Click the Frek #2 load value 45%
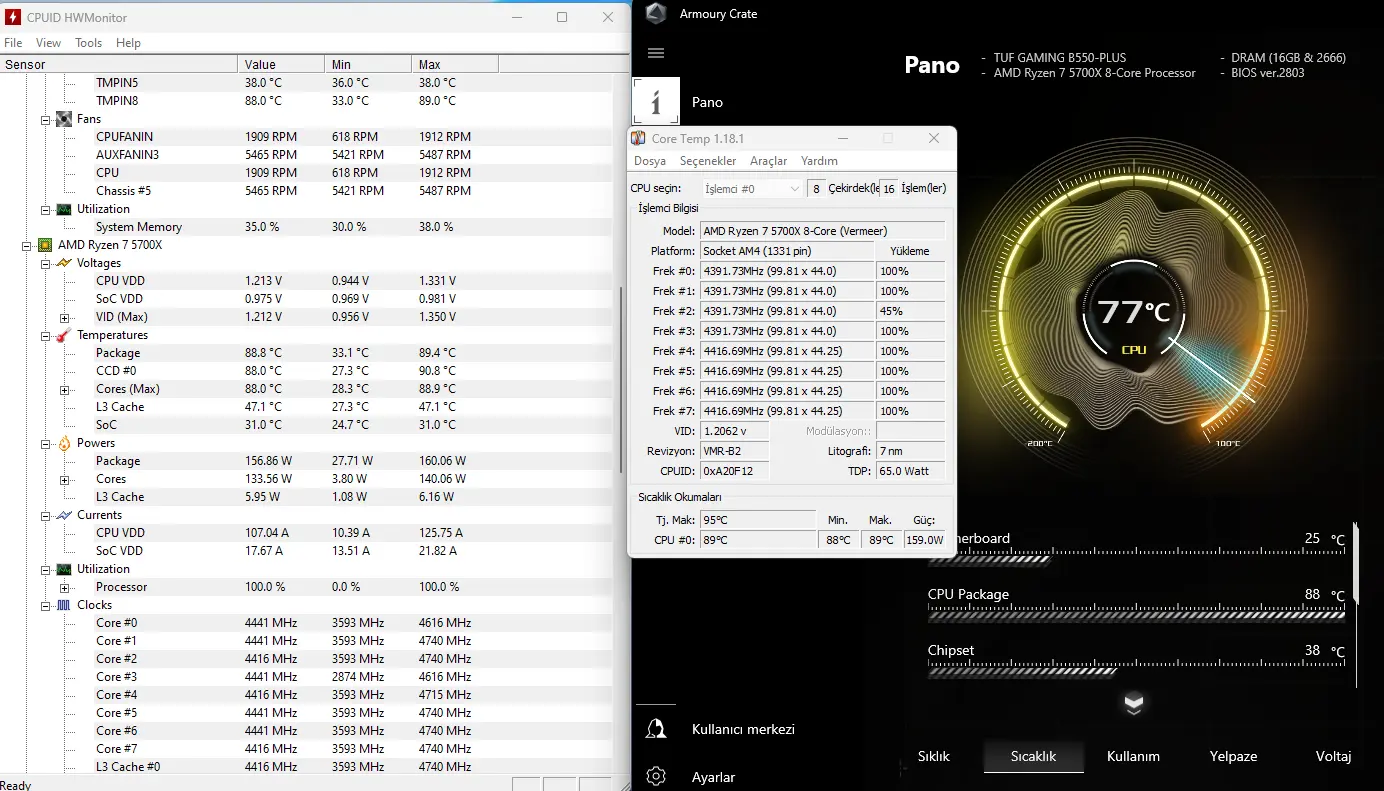Screen dimensions: 1384x791 point(910,311)
